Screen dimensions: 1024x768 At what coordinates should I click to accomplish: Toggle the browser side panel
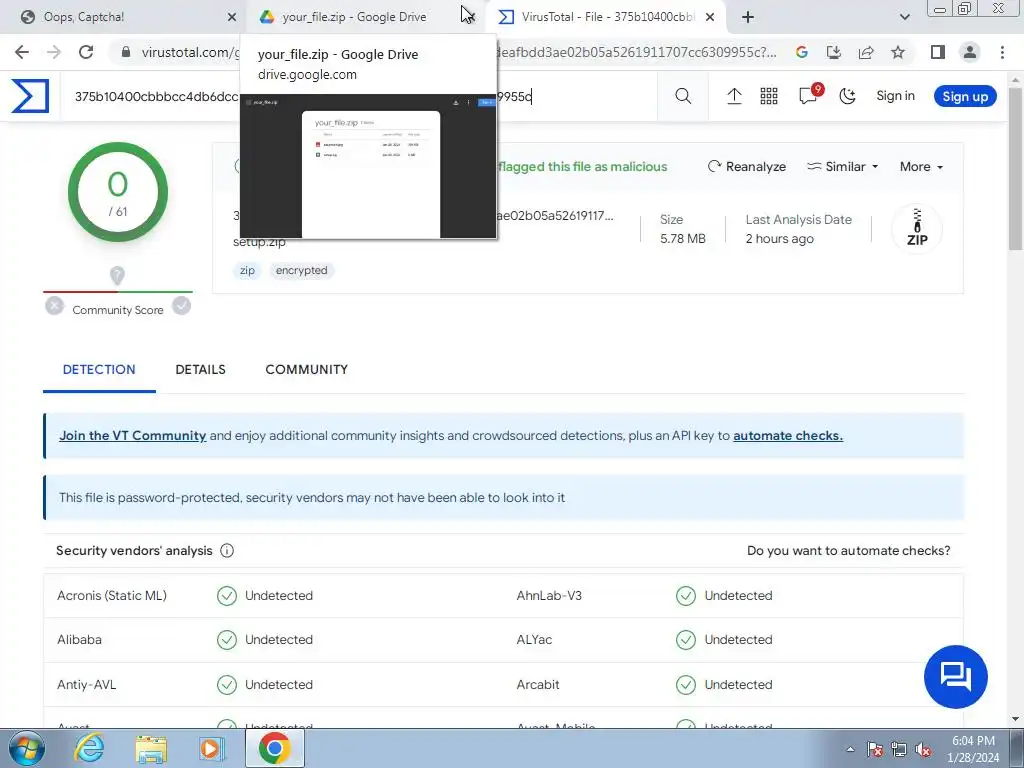click(x=938, y=52)
